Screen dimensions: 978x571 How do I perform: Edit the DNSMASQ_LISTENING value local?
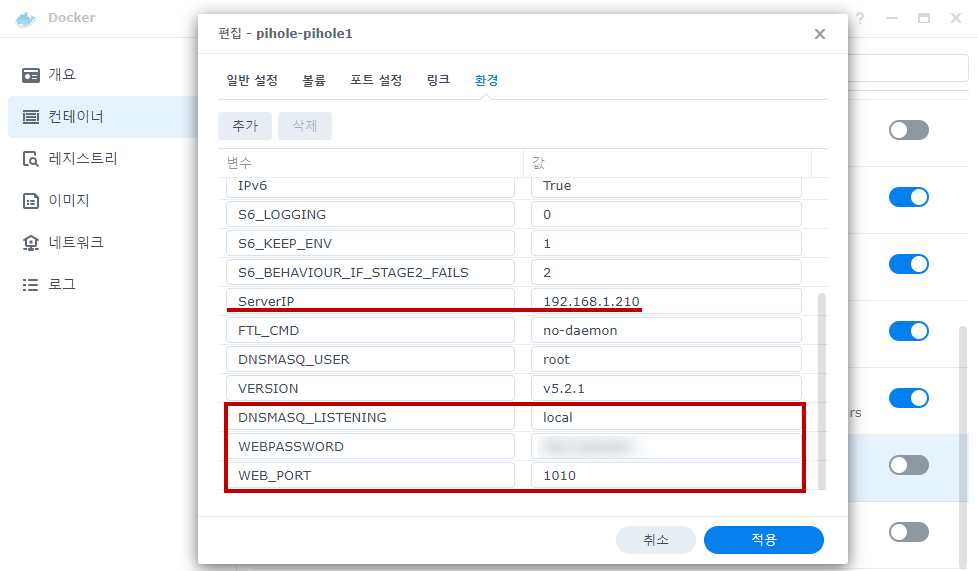666,417
